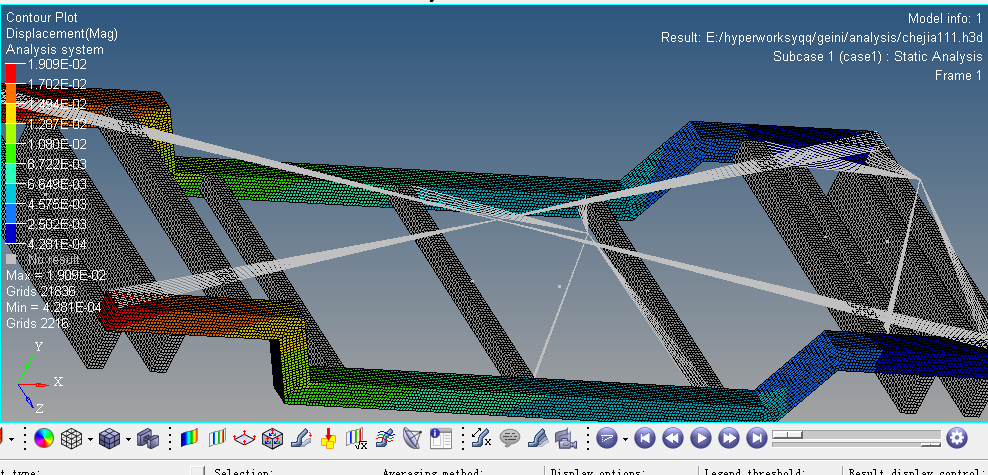This screenshot has height=475, width=988.
Task: Click the gray No result swatch
Action: (11, 259)
